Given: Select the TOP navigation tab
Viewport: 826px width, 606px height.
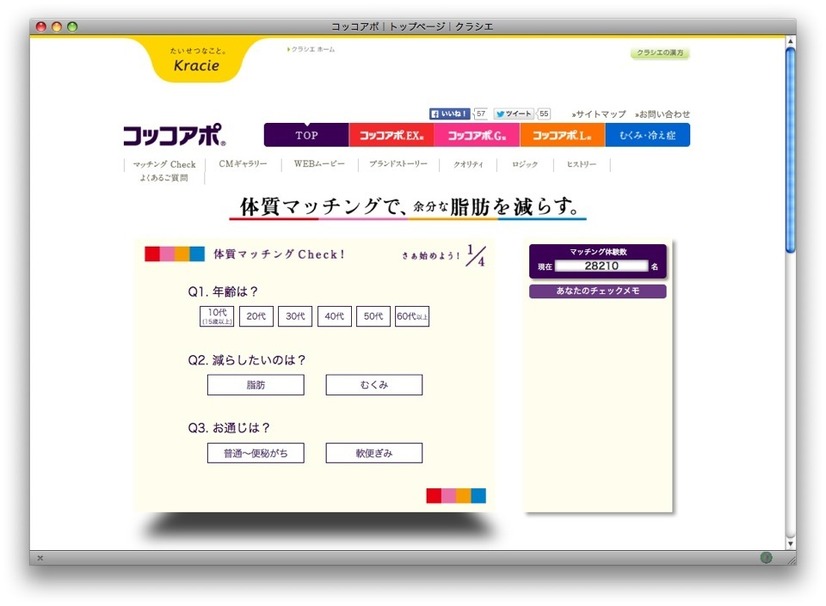Looking at the screenshot, I should (x=306, y=135).
